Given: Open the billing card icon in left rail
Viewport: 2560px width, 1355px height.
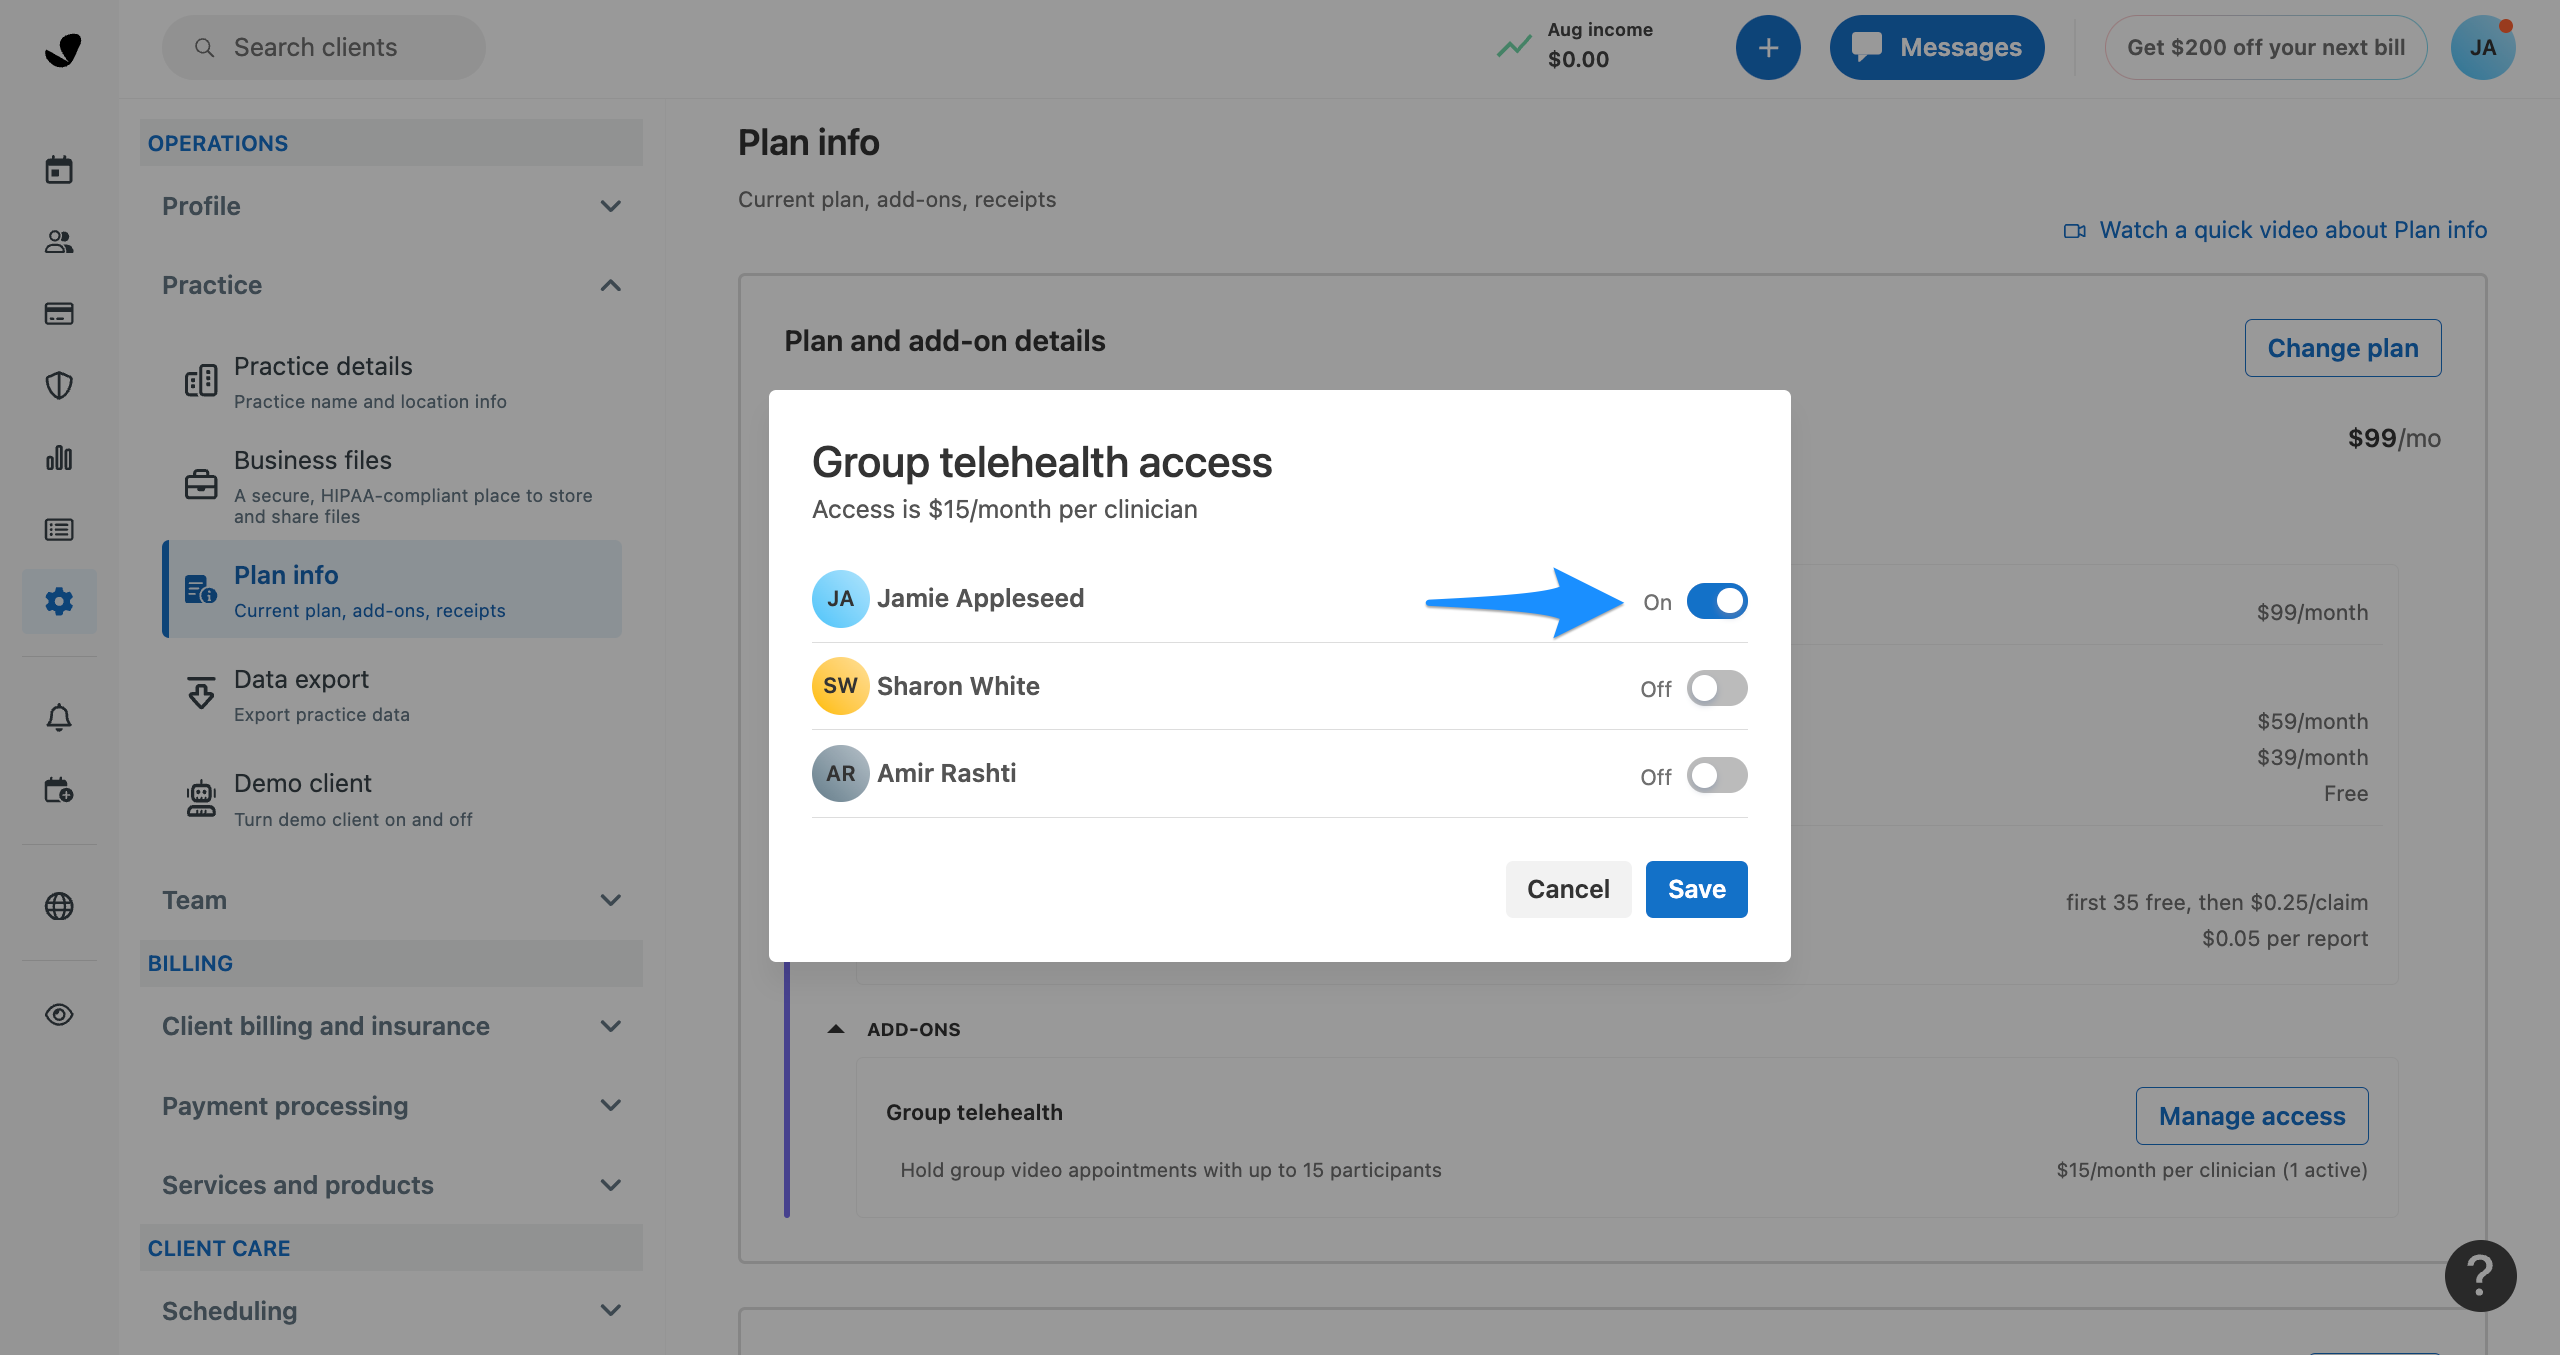Looking at the screenshot, I should pos(59,314).
